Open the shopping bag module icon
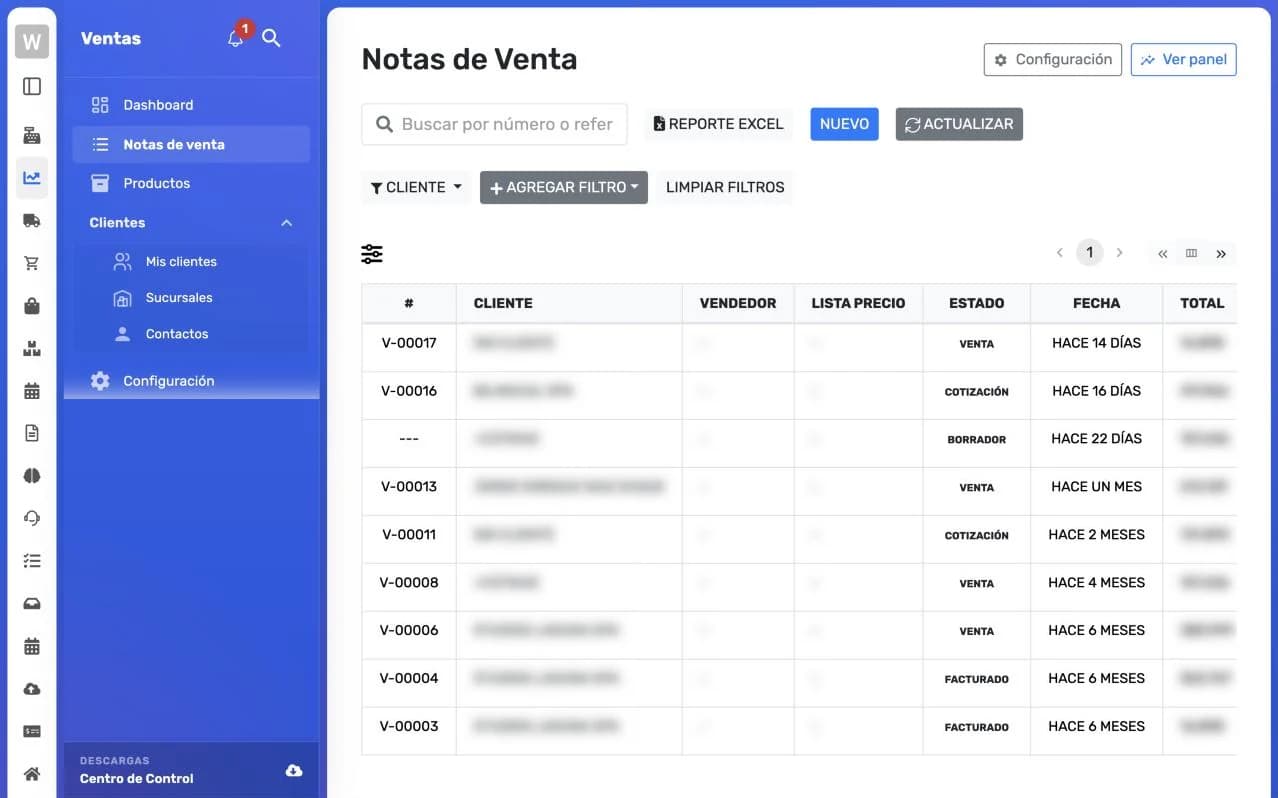The height and width of the screenshot is (798, 1278). 32,306
